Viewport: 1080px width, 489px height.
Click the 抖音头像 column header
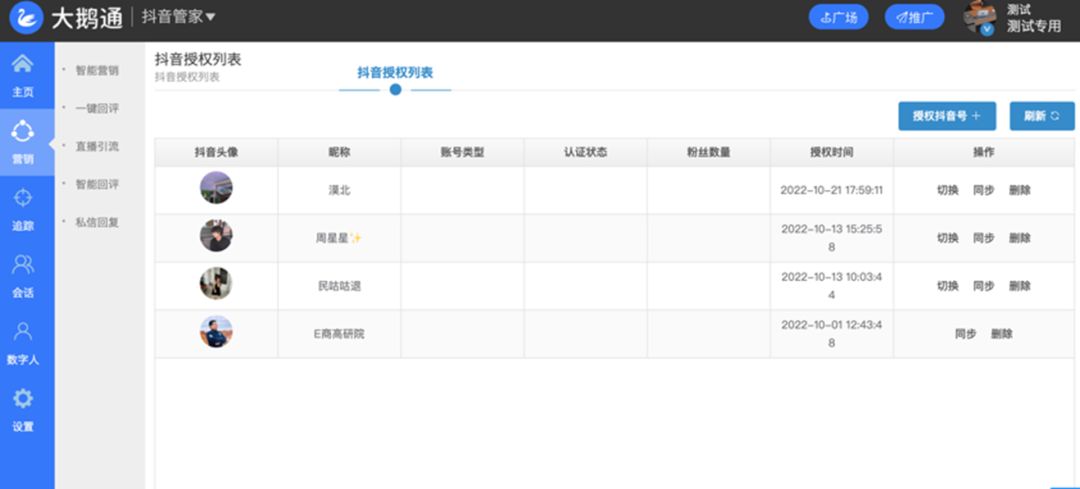(x=216, y=152)
